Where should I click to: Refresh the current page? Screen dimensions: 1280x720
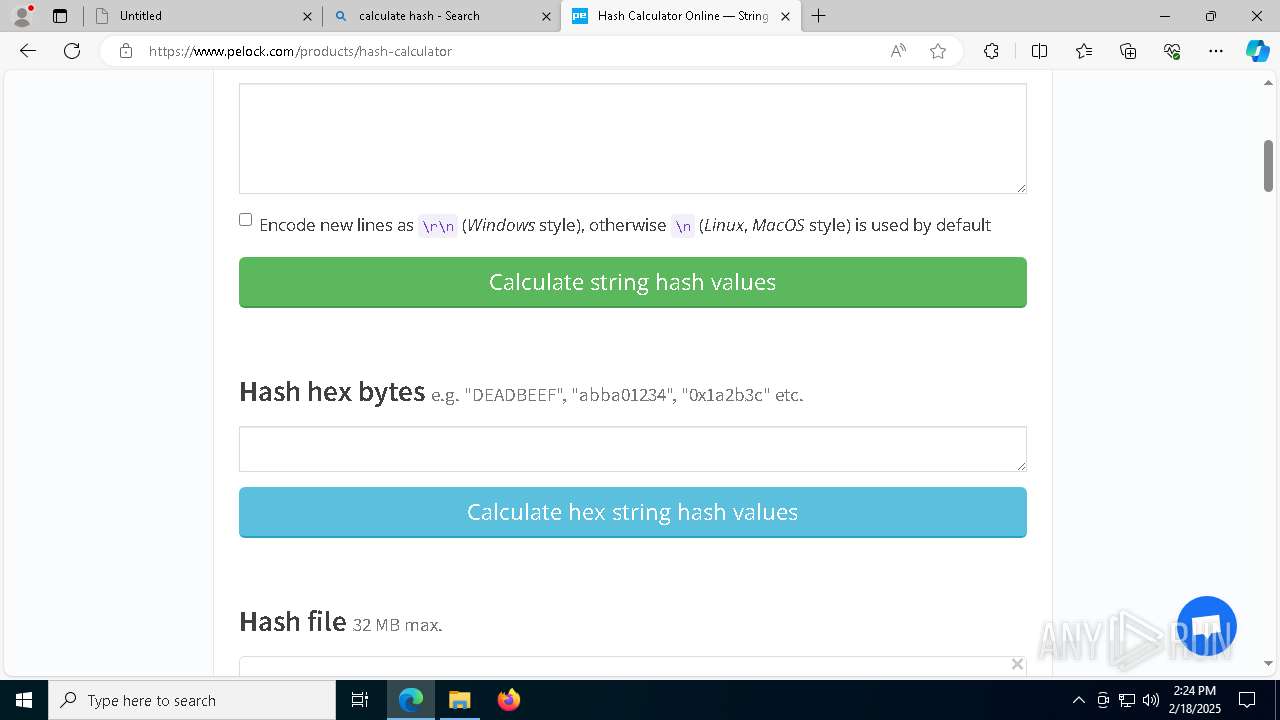pyautogui.click(x=72, y=51)
